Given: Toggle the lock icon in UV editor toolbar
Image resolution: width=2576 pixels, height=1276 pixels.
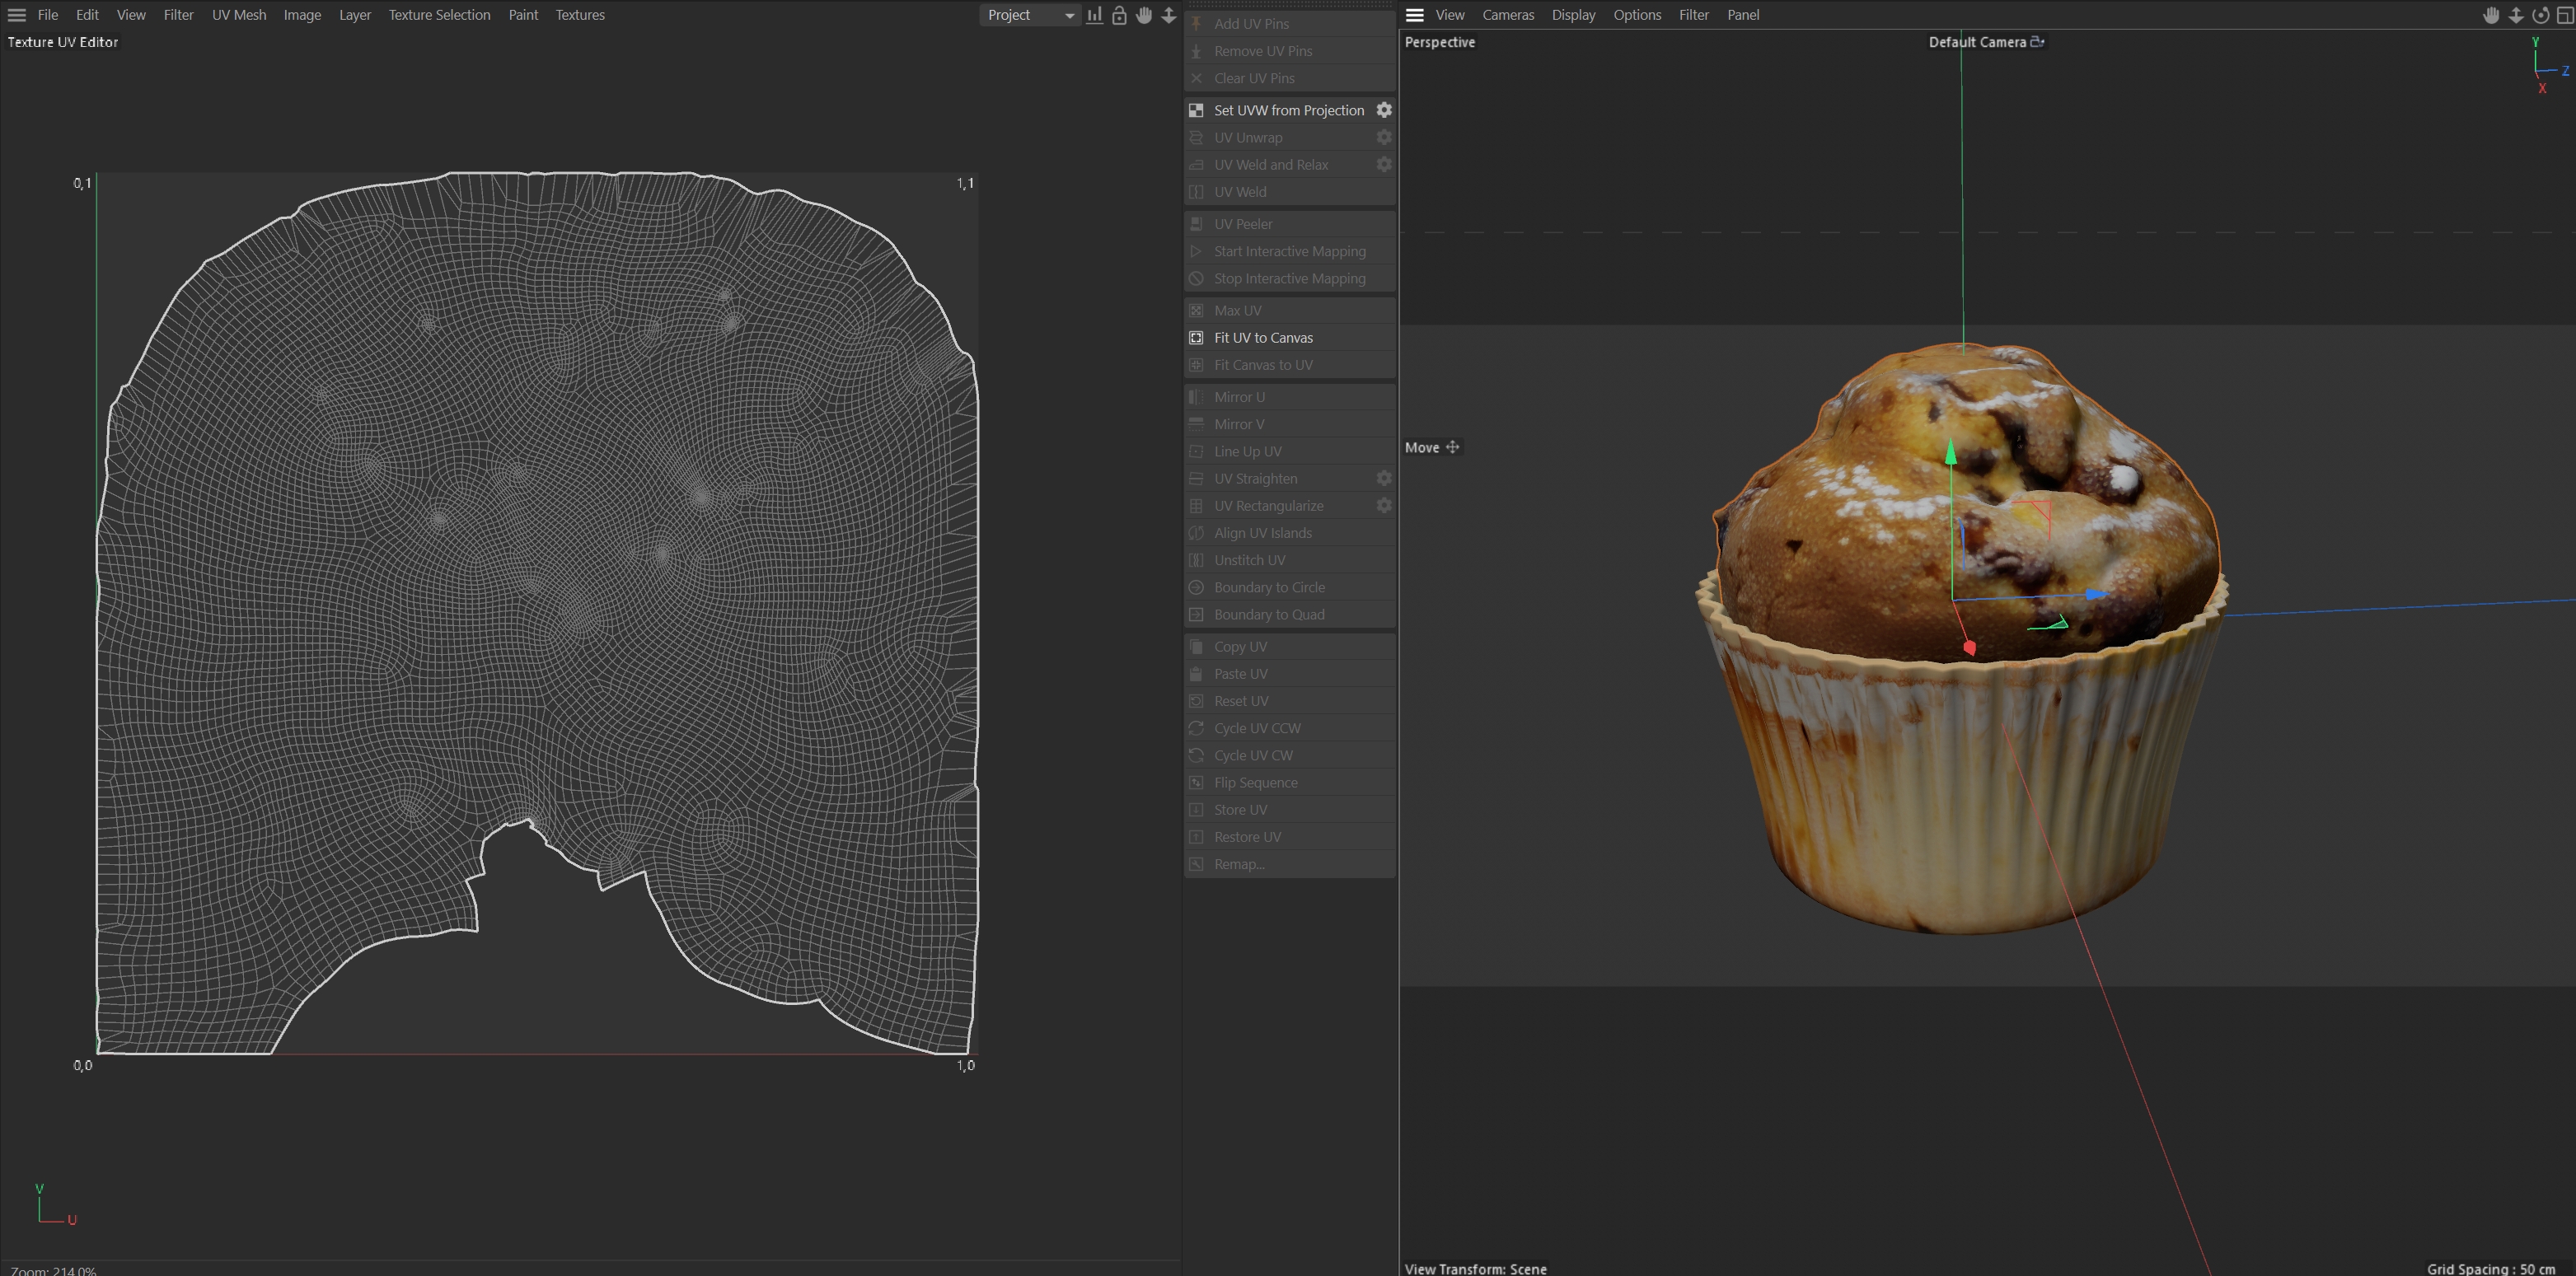Looking at the screenshot, I should (x=1119, y=15).
